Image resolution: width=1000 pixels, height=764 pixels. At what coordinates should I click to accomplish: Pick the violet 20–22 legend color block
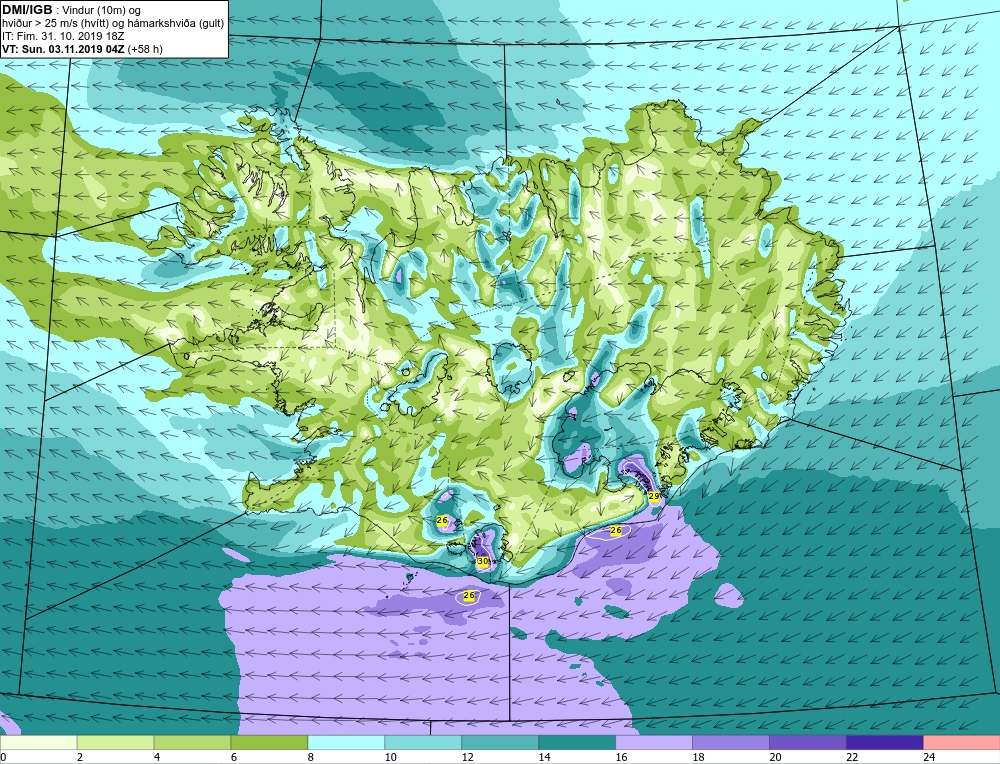pyautogui.click(x=807, y=742)
